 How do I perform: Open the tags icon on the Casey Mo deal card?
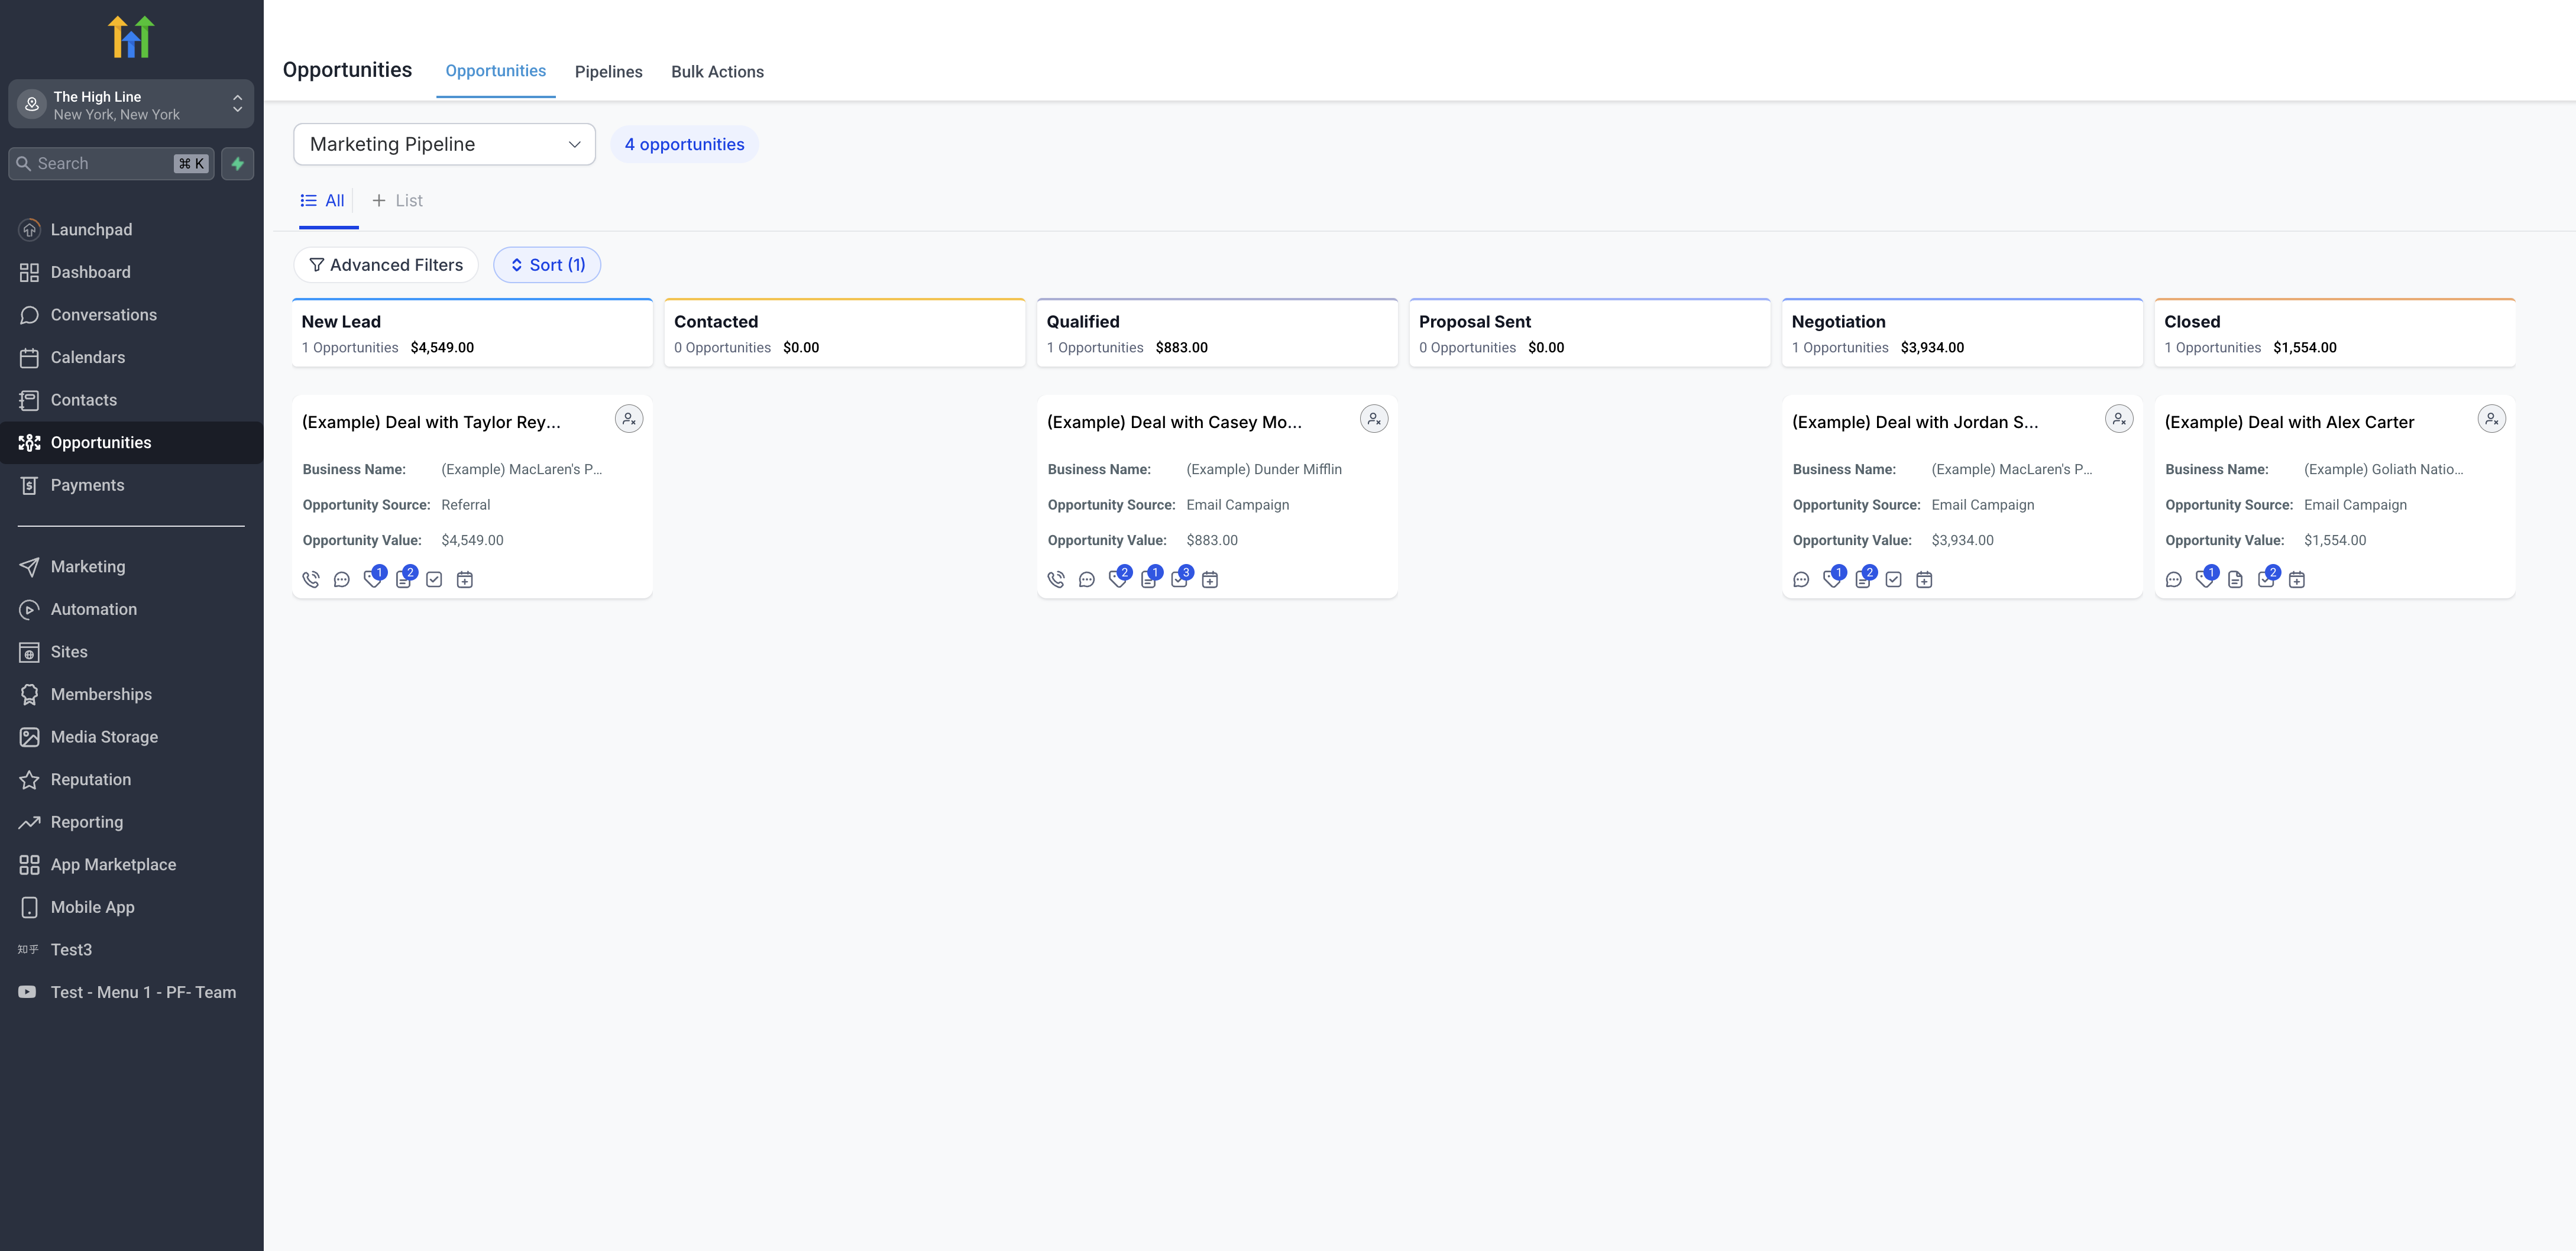coord(1117,579)
